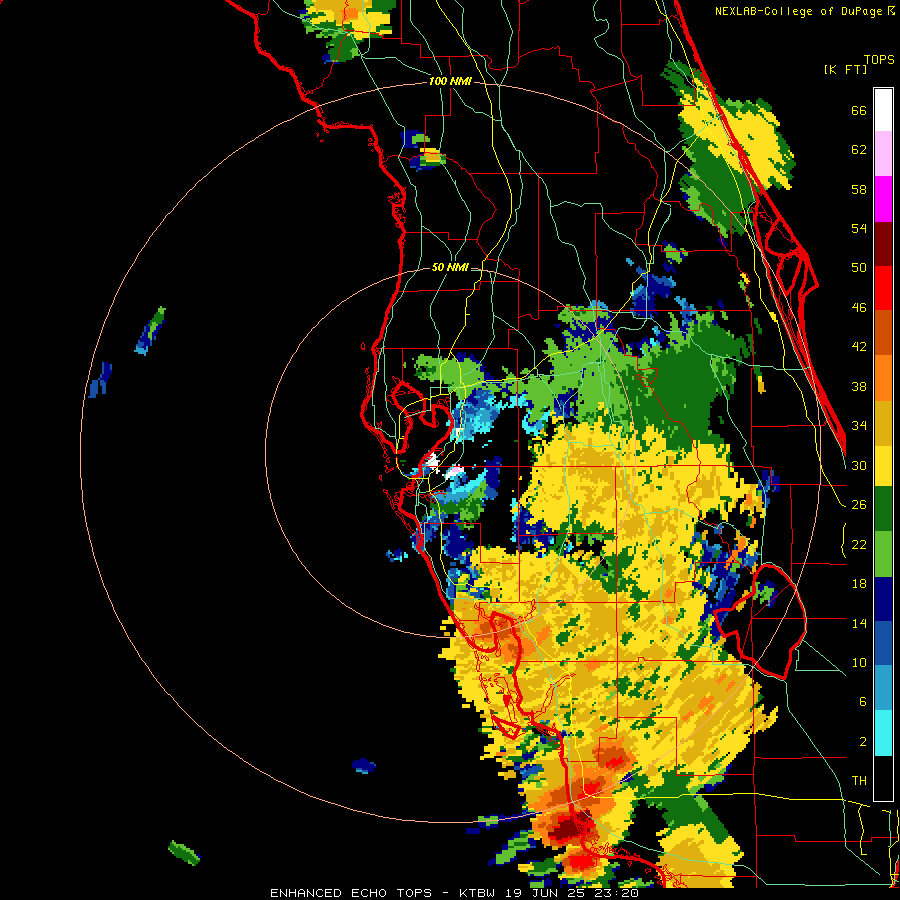Click the legend value "62"
Viewport: 900px width, 900px height.
859,150
